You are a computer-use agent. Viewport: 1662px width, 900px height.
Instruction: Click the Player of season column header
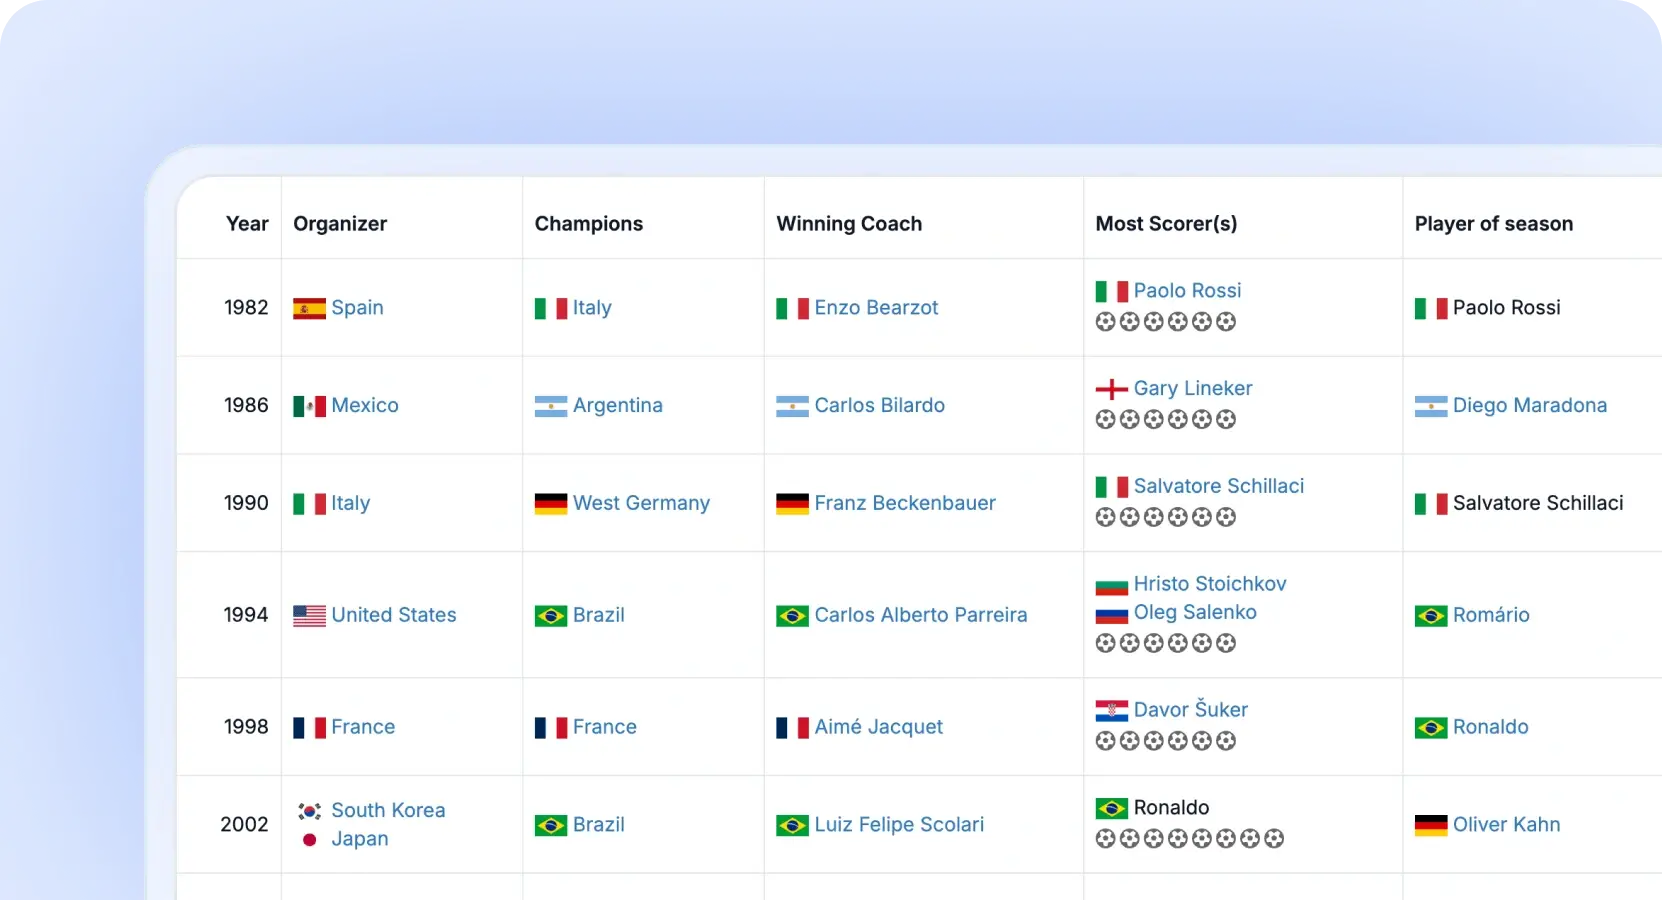[1493, 224]
